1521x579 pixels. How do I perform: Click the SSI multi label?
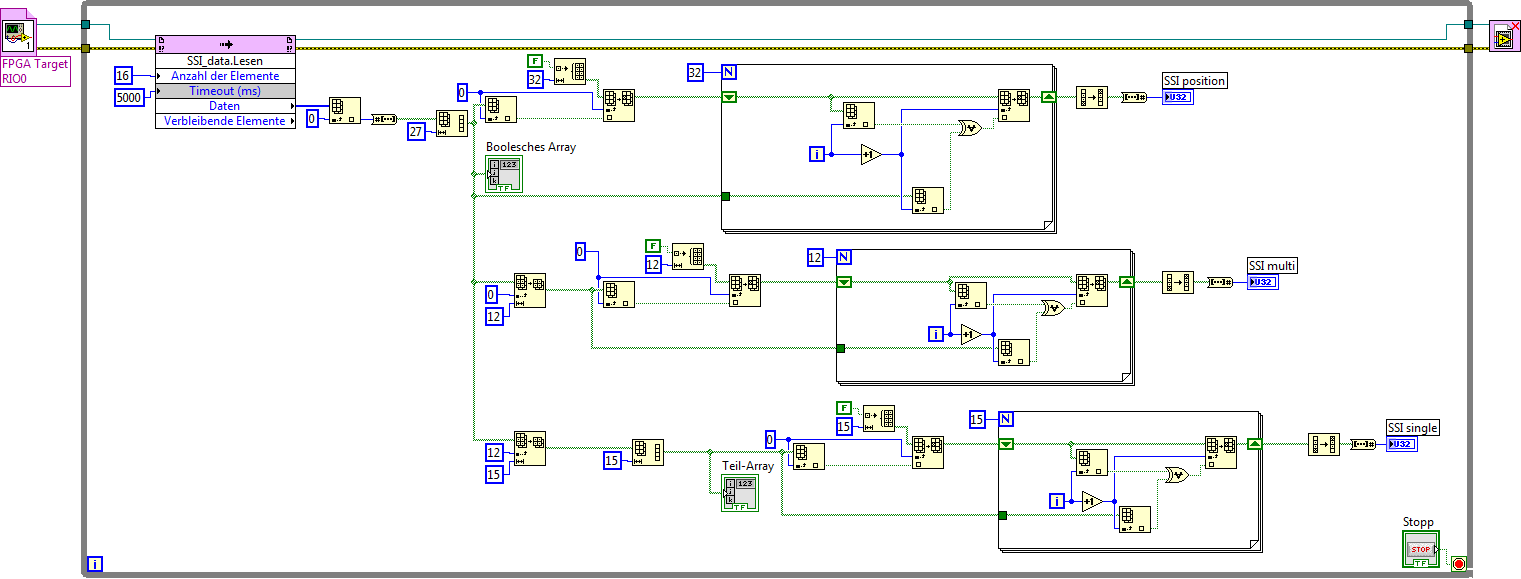coord(1272,265)
